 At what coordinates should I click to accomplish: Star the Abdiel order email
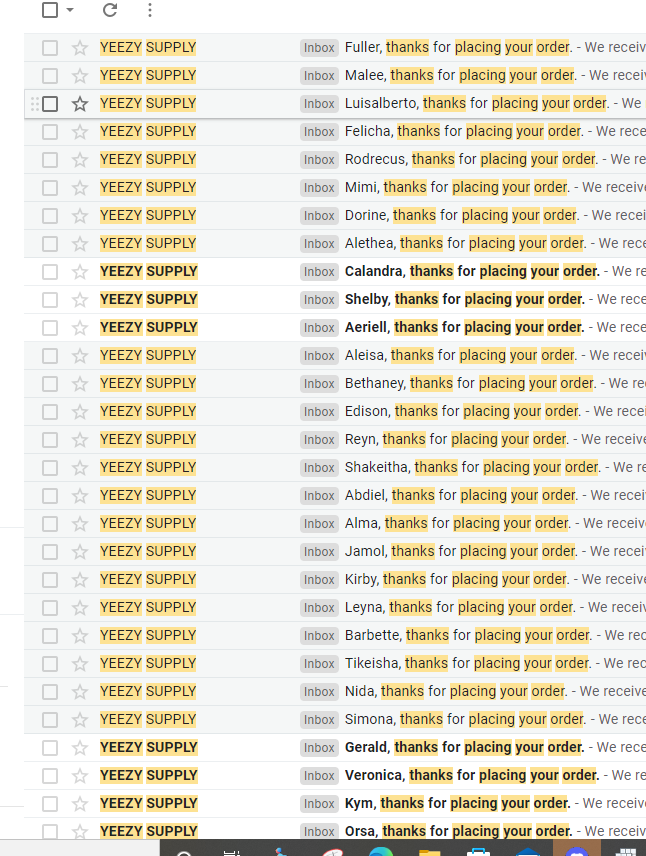80,496
